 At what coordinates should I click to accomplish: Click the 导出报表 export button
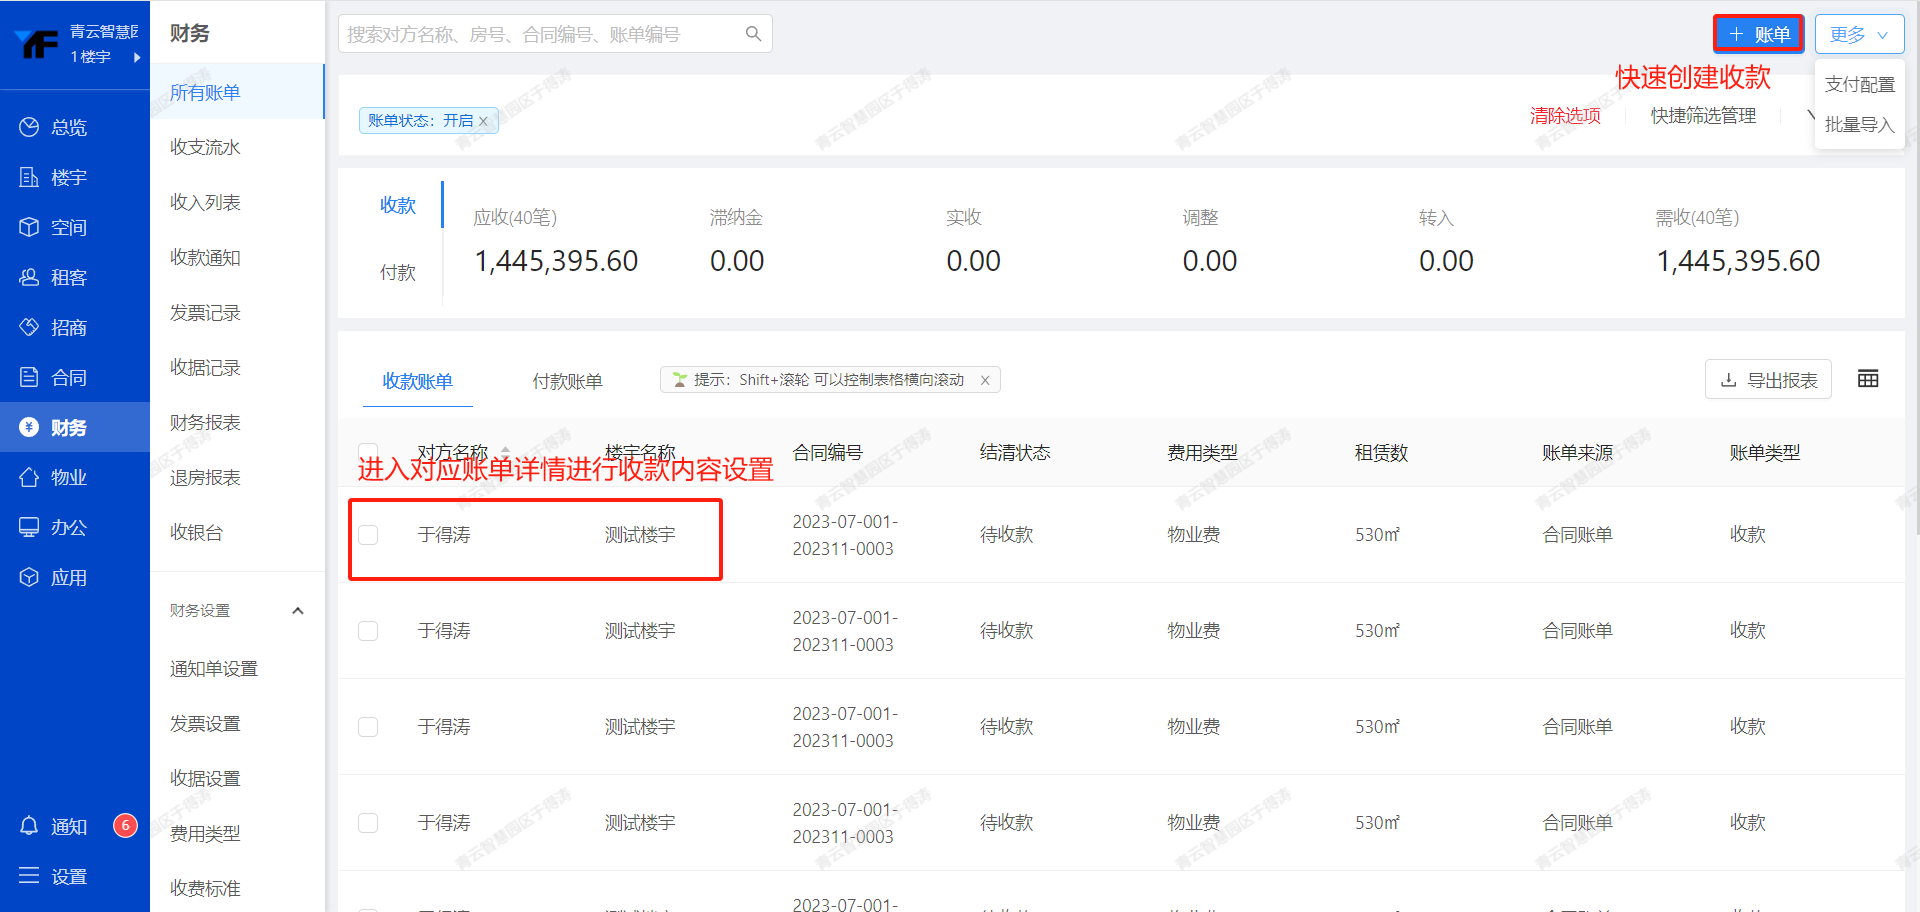[1768, 380]
